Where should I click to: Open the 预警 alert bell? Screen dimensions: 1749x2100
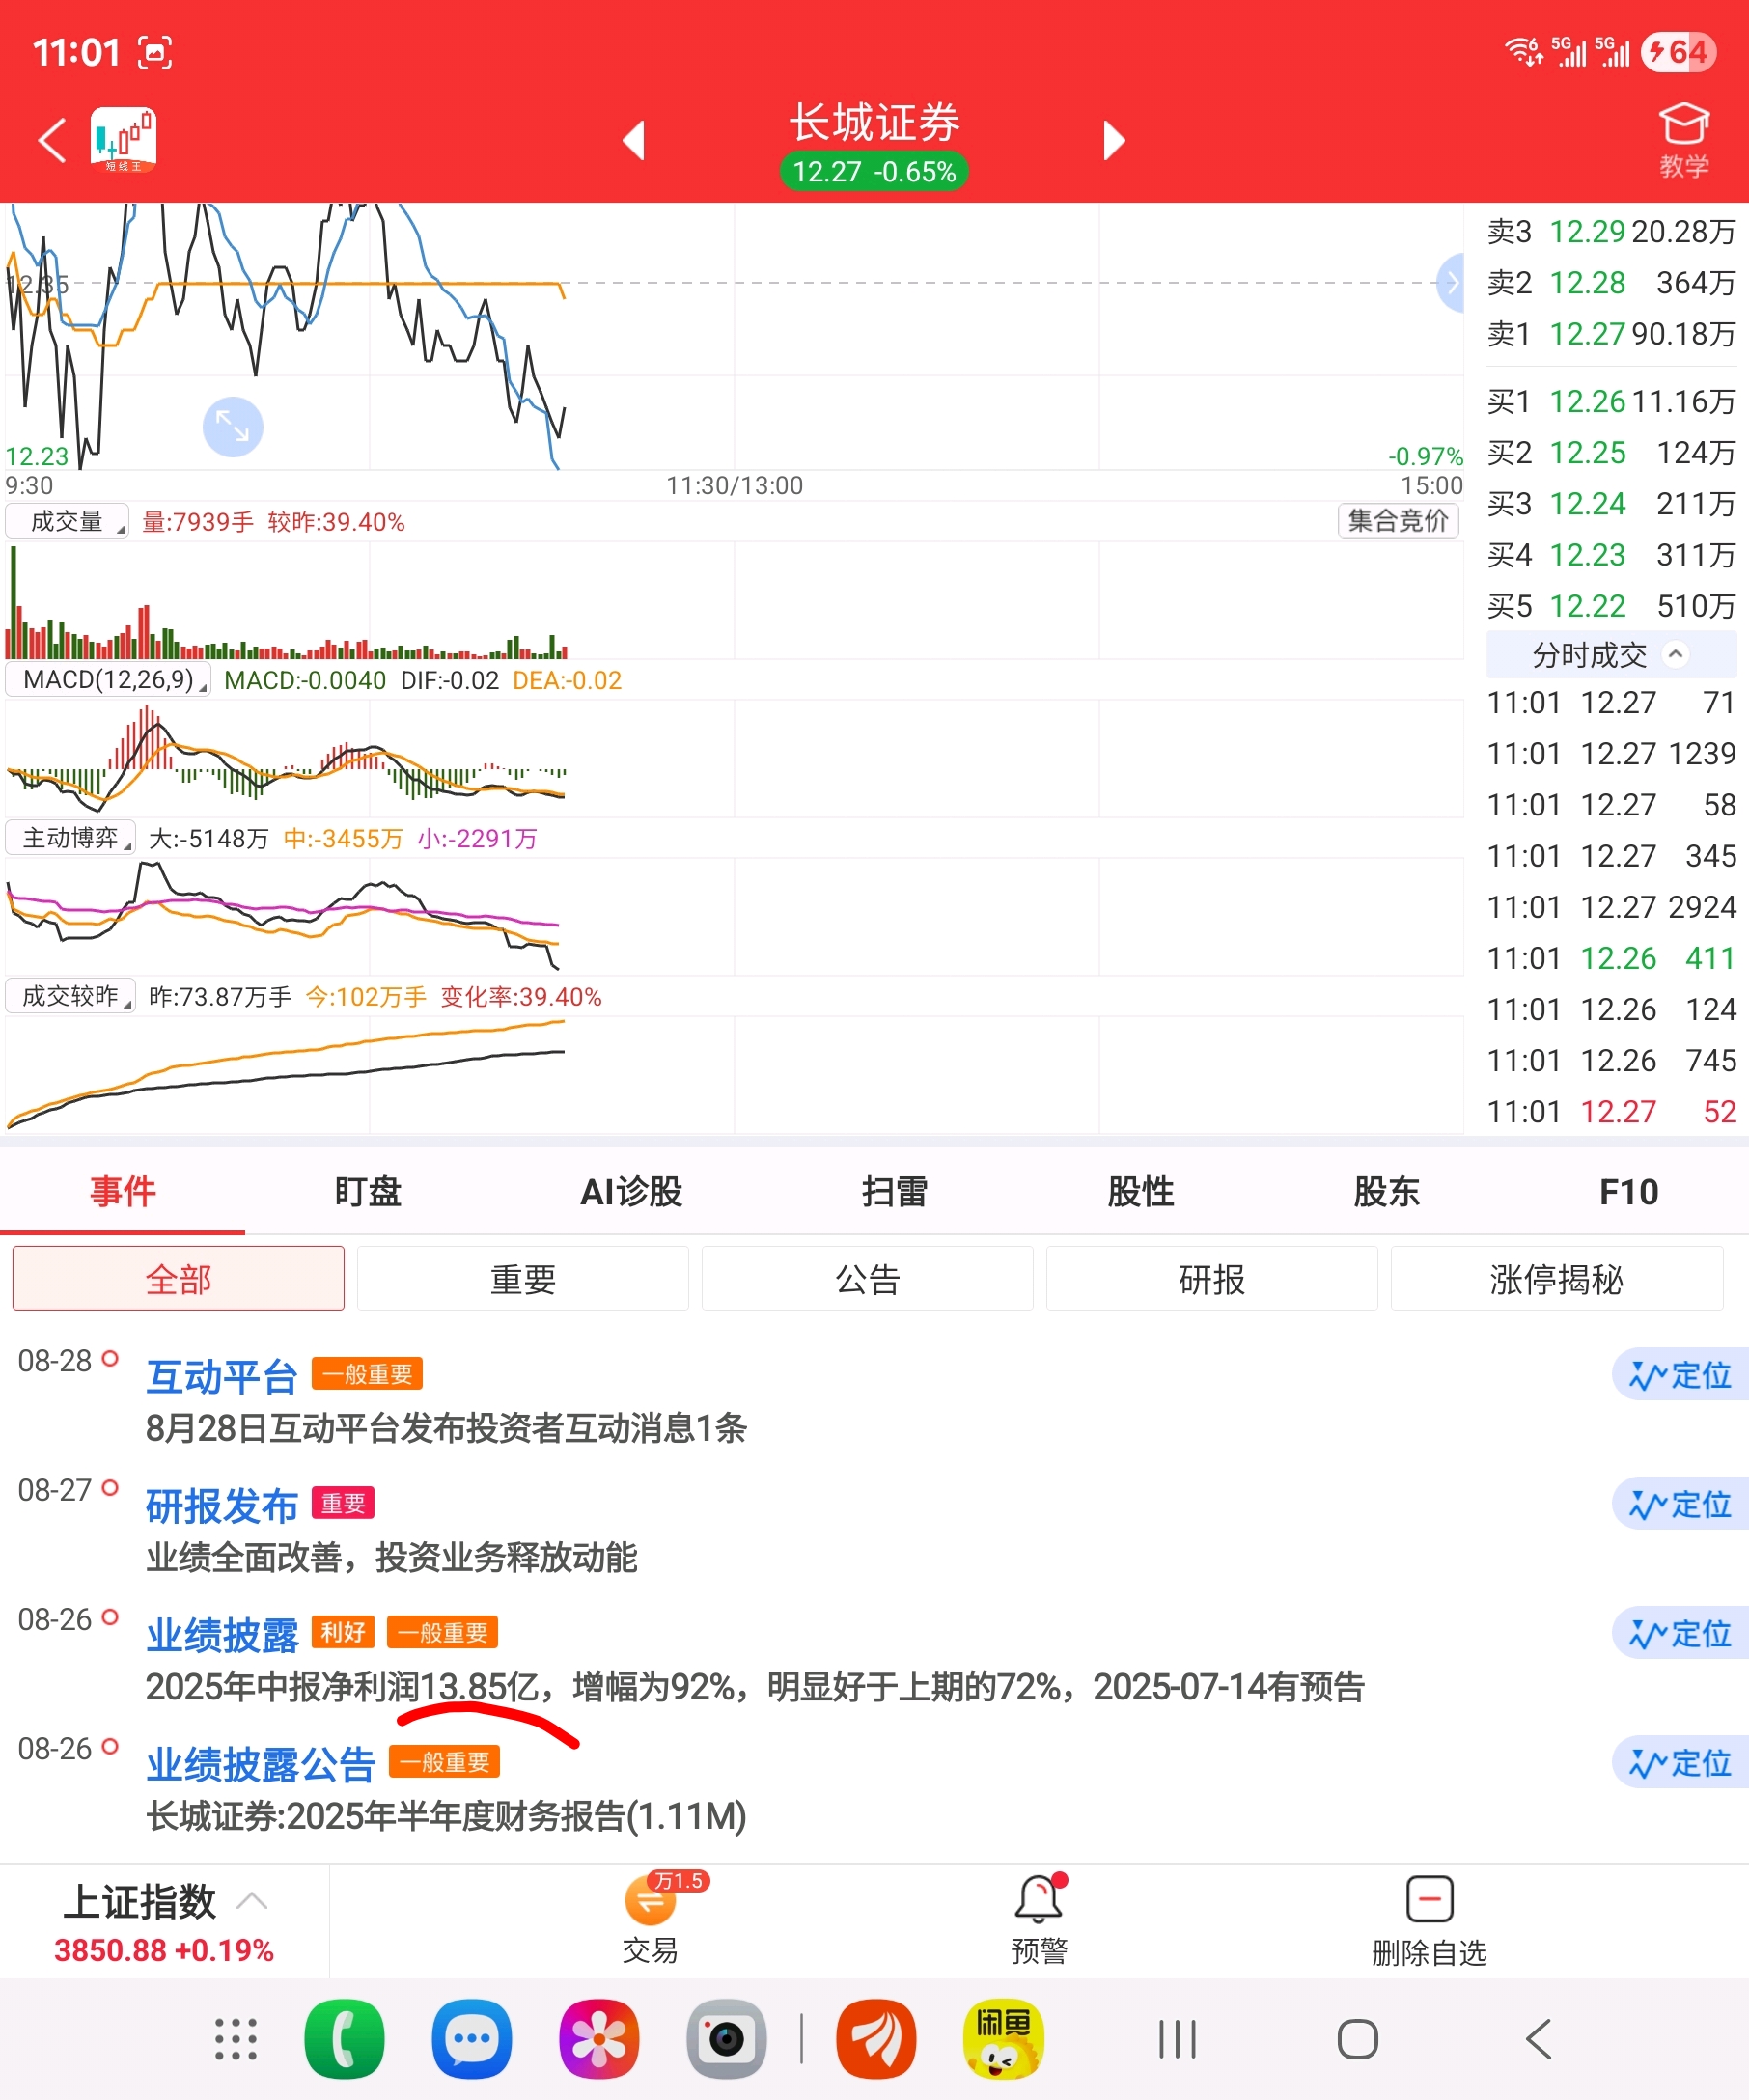click(x=1039, y=1920)
